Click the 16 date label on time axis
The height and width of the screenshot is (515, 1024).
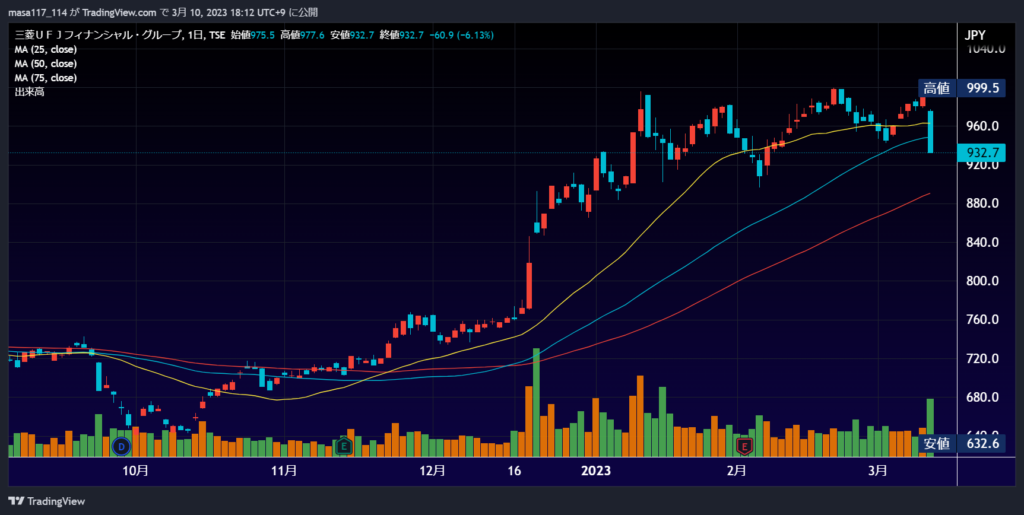514,471
